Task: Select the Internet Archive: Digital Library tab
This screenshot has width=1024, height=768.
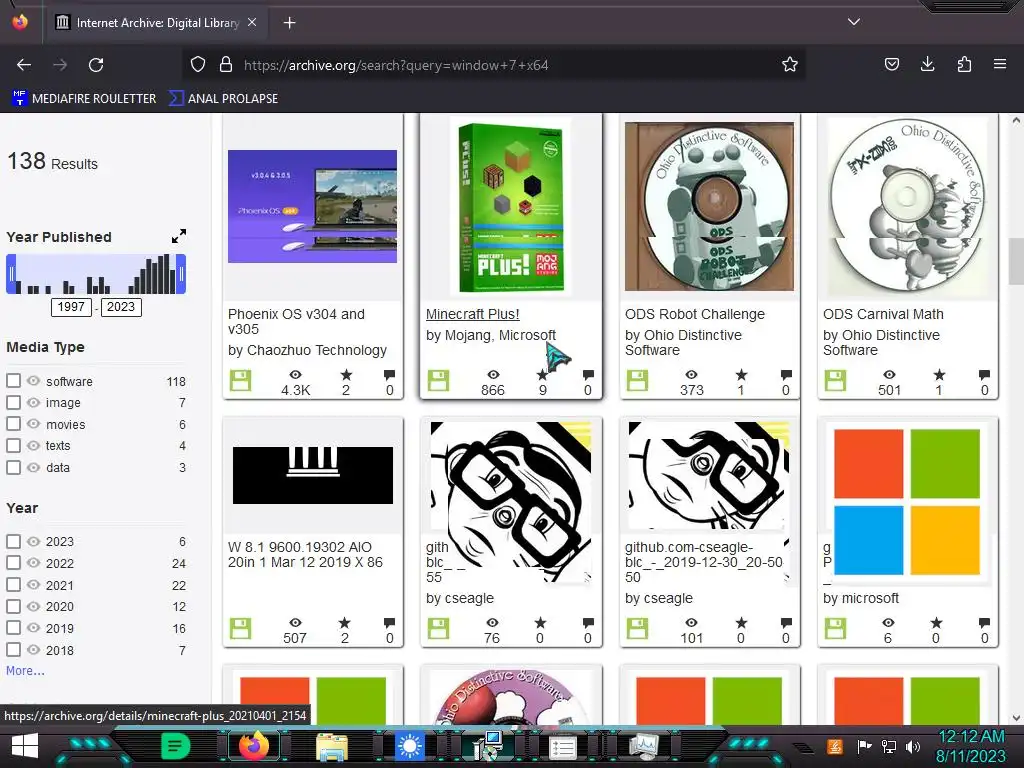Action: tap(157, 23)
